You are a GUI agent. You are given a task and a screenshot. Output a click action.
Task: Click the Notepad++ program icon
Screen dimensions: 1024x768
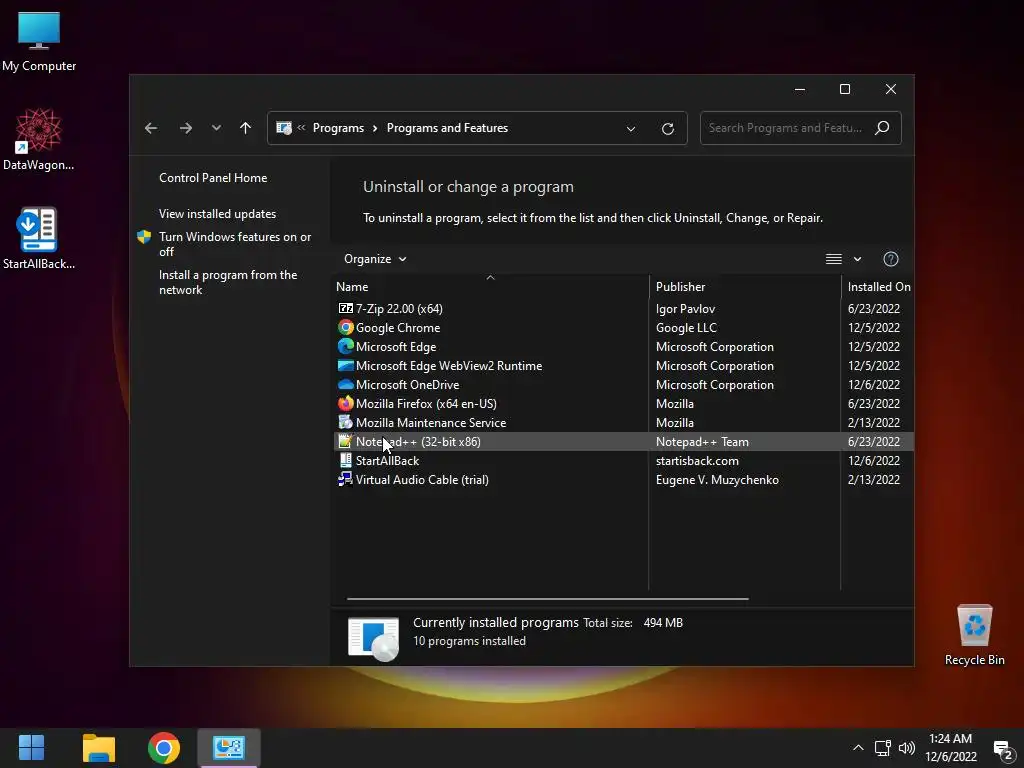tap(345, 441)
